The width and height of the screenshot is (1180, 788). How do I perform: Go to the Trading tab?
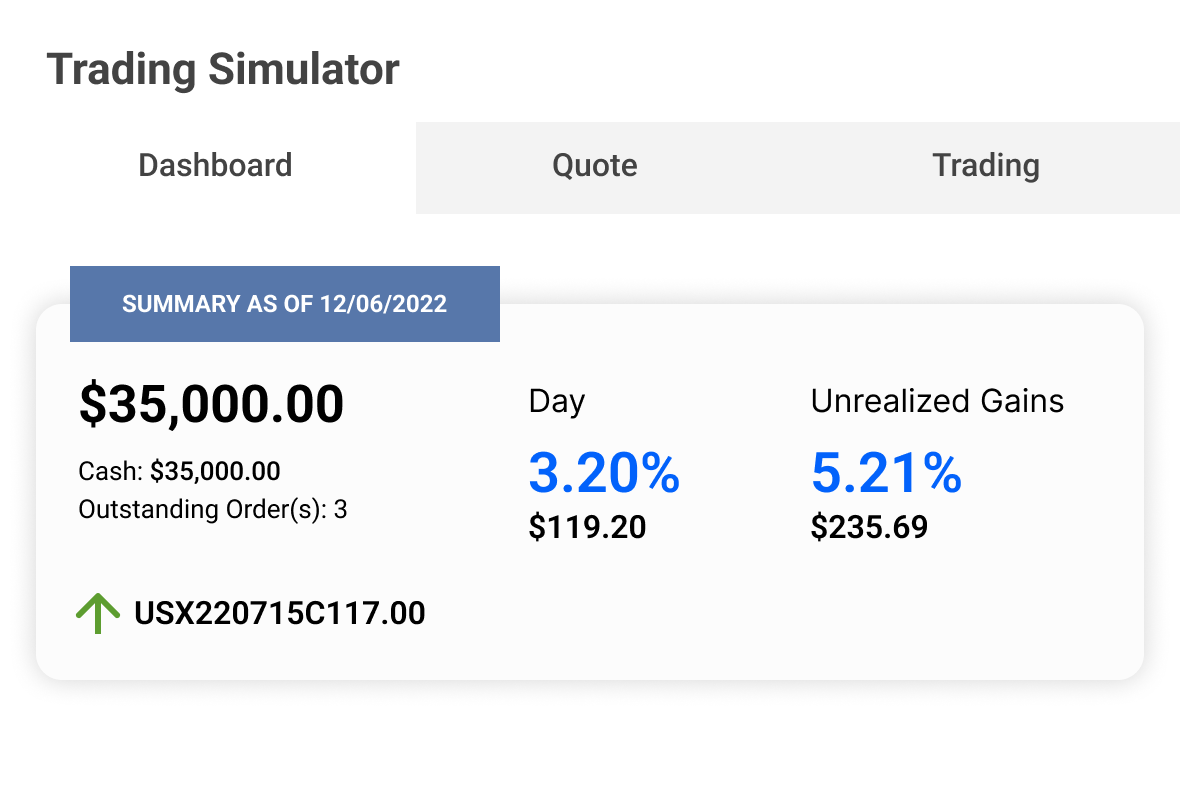[986, 165]
